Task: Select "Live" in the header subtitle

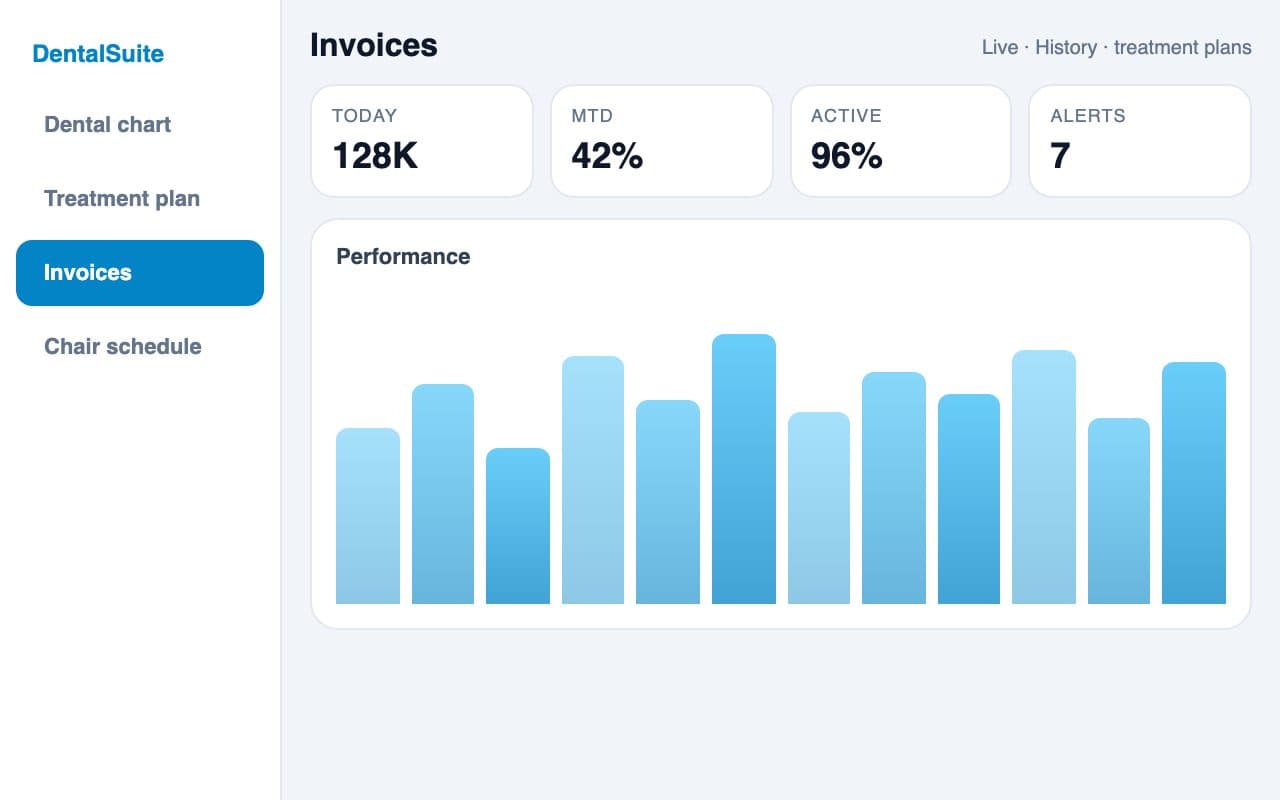Action: point(1000,47)
